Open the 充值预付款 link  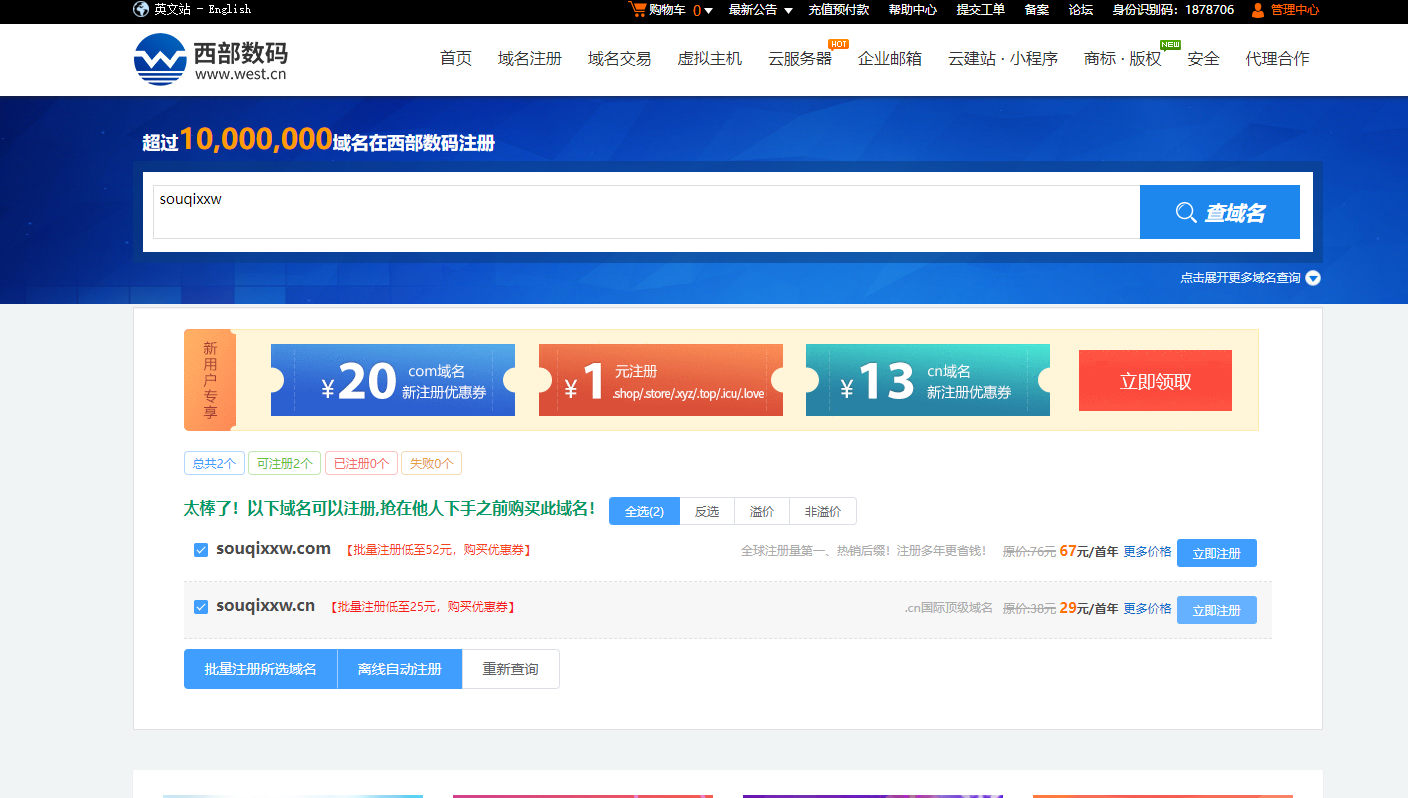pos(839,10)
